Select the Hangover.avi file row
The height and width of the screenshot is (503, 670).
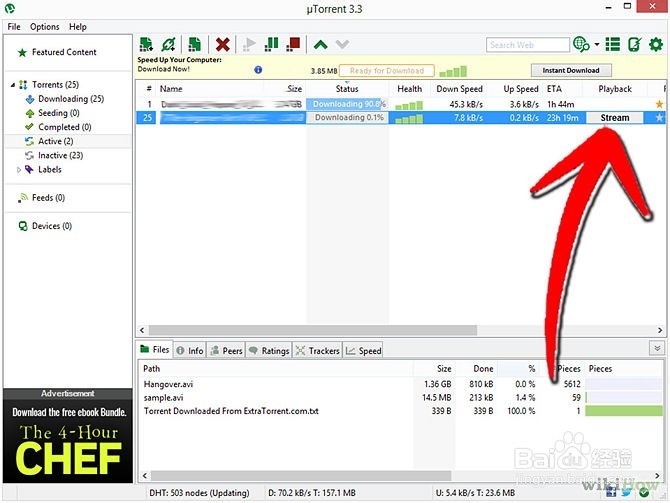coord(401,384)
